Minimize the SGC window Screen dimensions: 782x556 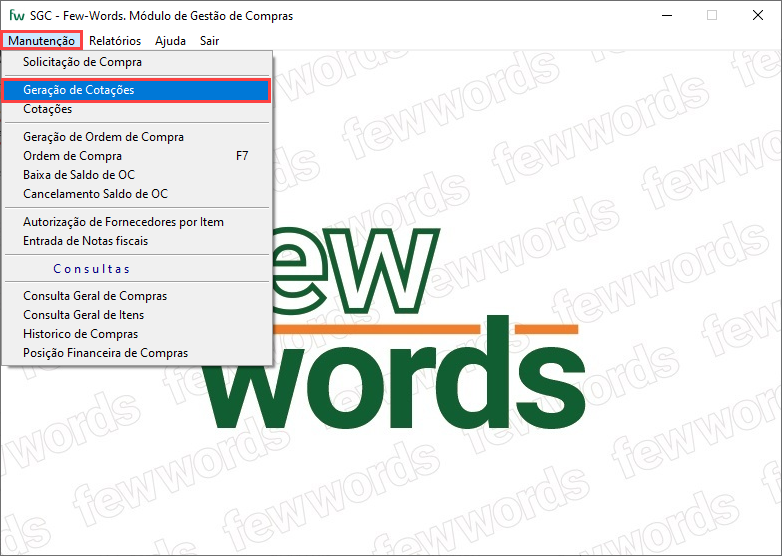667,15
